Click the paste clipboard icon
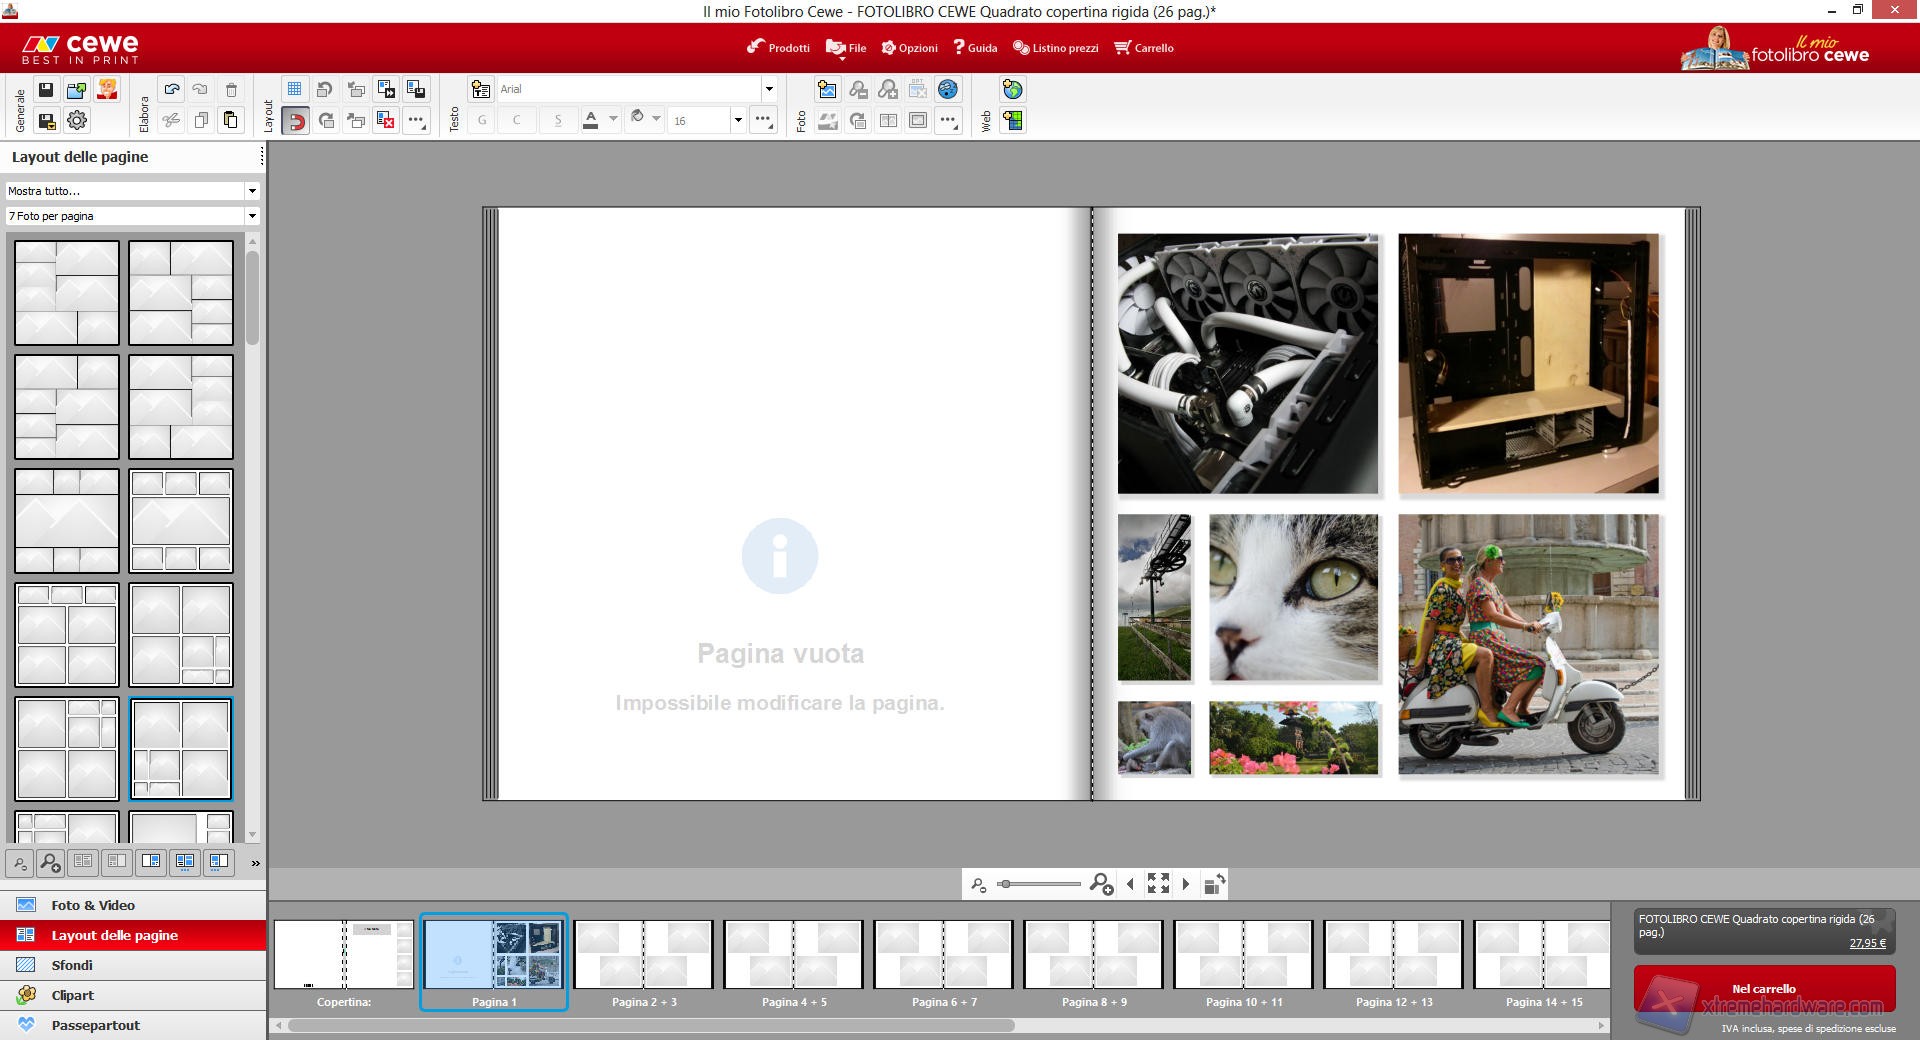This screenshot has width=1920, height=1040. point(231,121)
